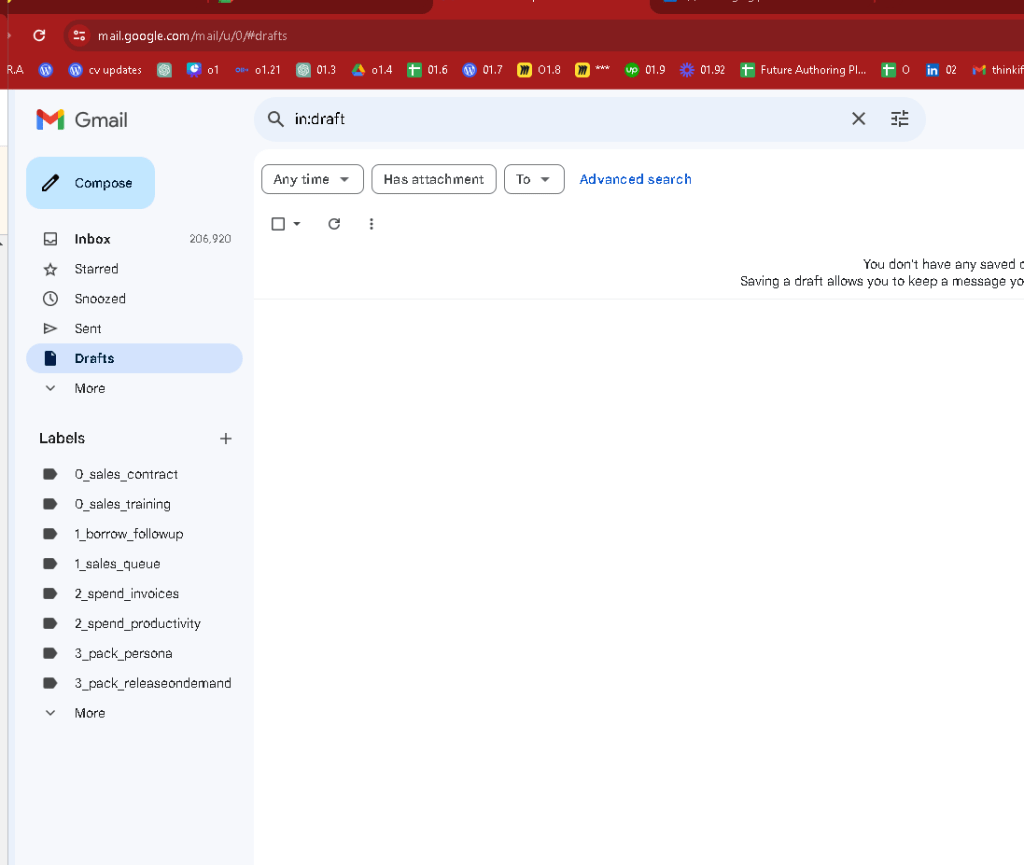Viewport: 1024px width, 865px height.
Task: Open select dropdown arrow beside checkbox
Action: pos(296,224)
